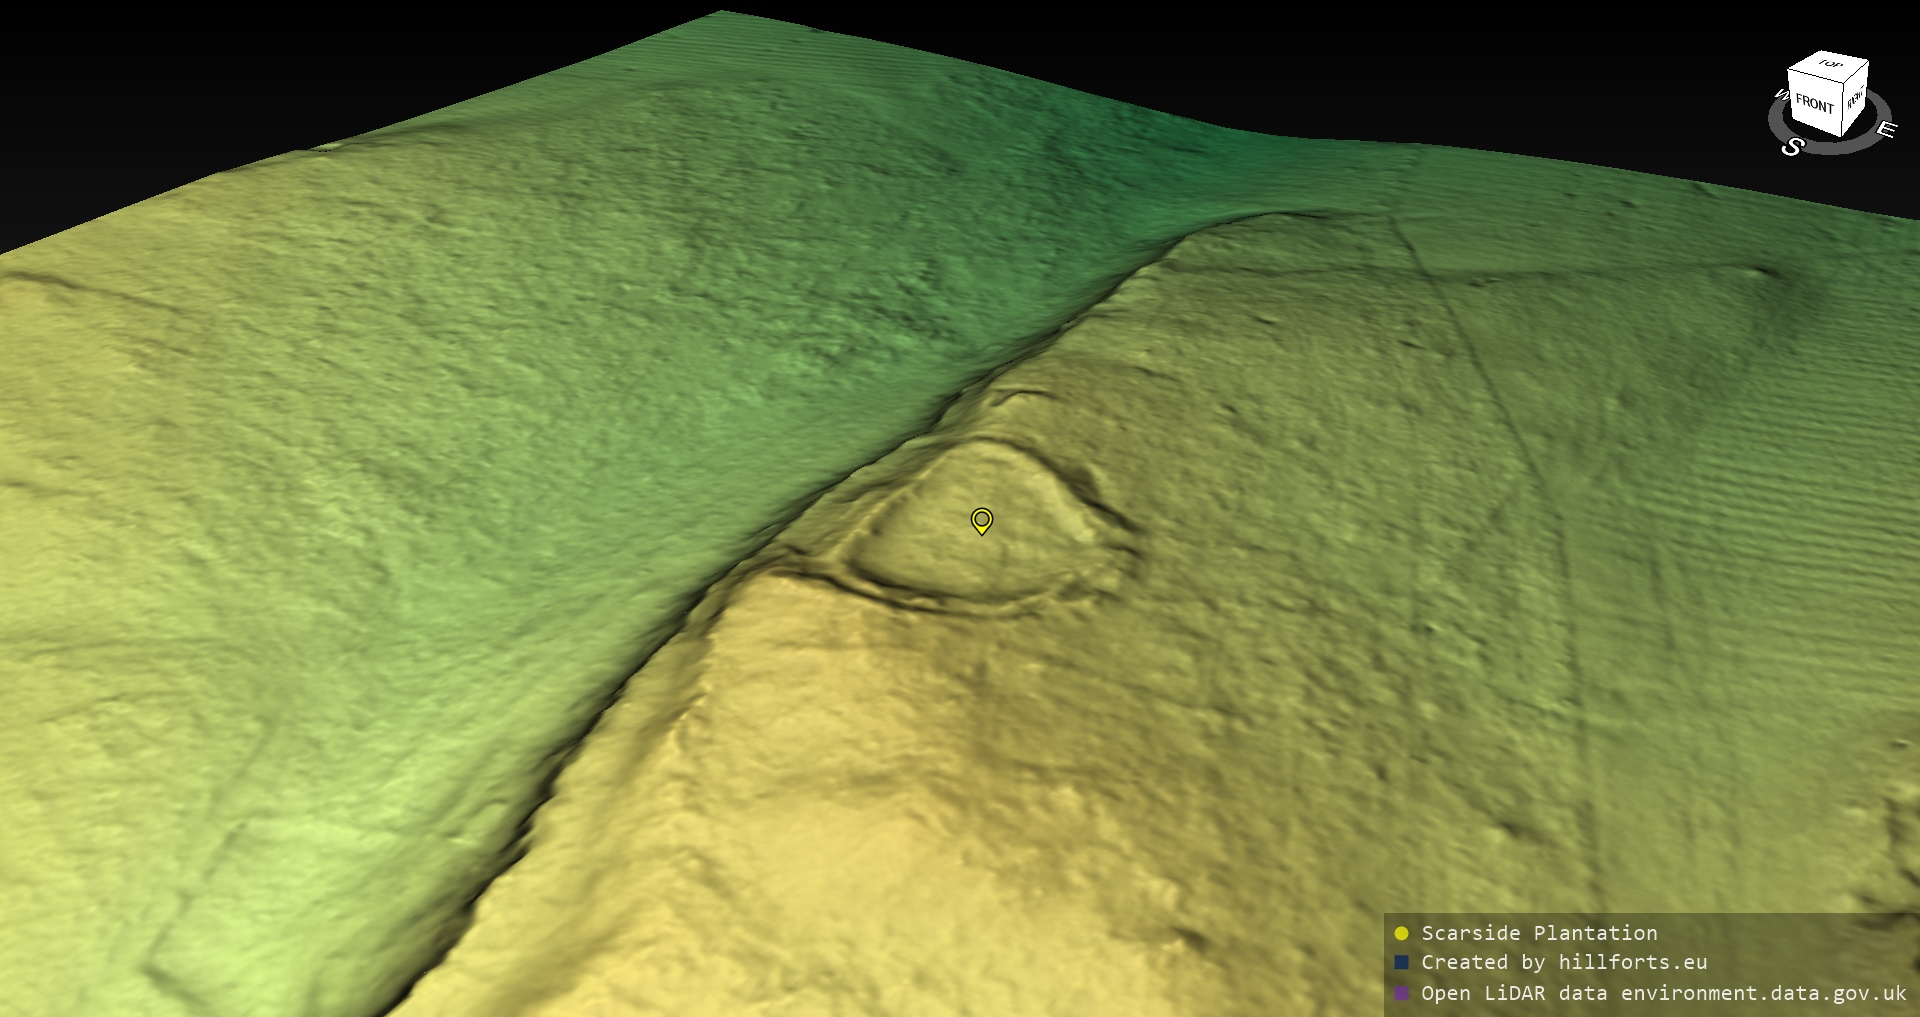Click the yellow dot beside Scarside Plantation
The image size is (1920, 1017).
pos(1401,933)
